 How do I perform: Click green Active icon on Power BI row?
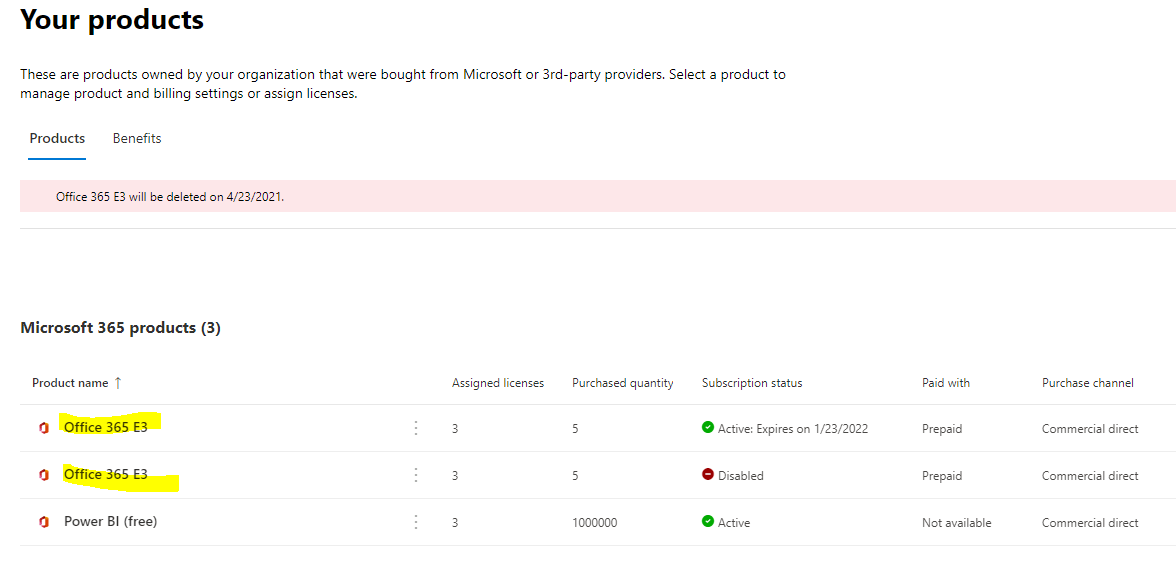[x=708, y=522]
